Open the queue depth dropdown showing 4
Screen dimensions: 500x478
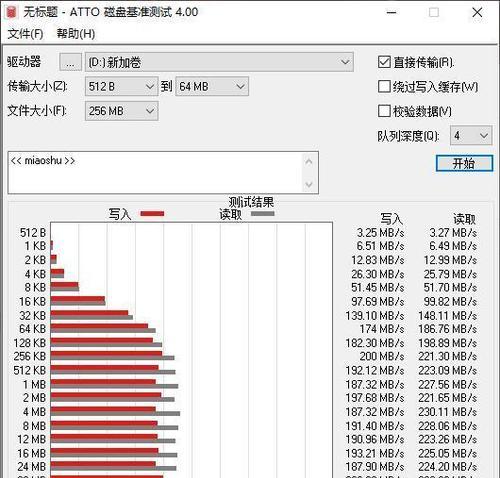click(471, 135)
